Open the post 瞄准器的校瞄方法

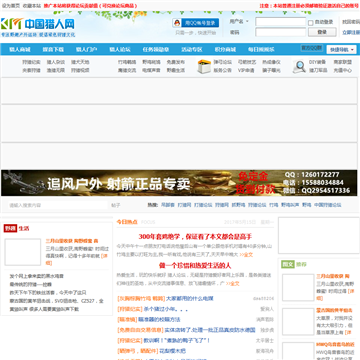click(x=159, y=319)
